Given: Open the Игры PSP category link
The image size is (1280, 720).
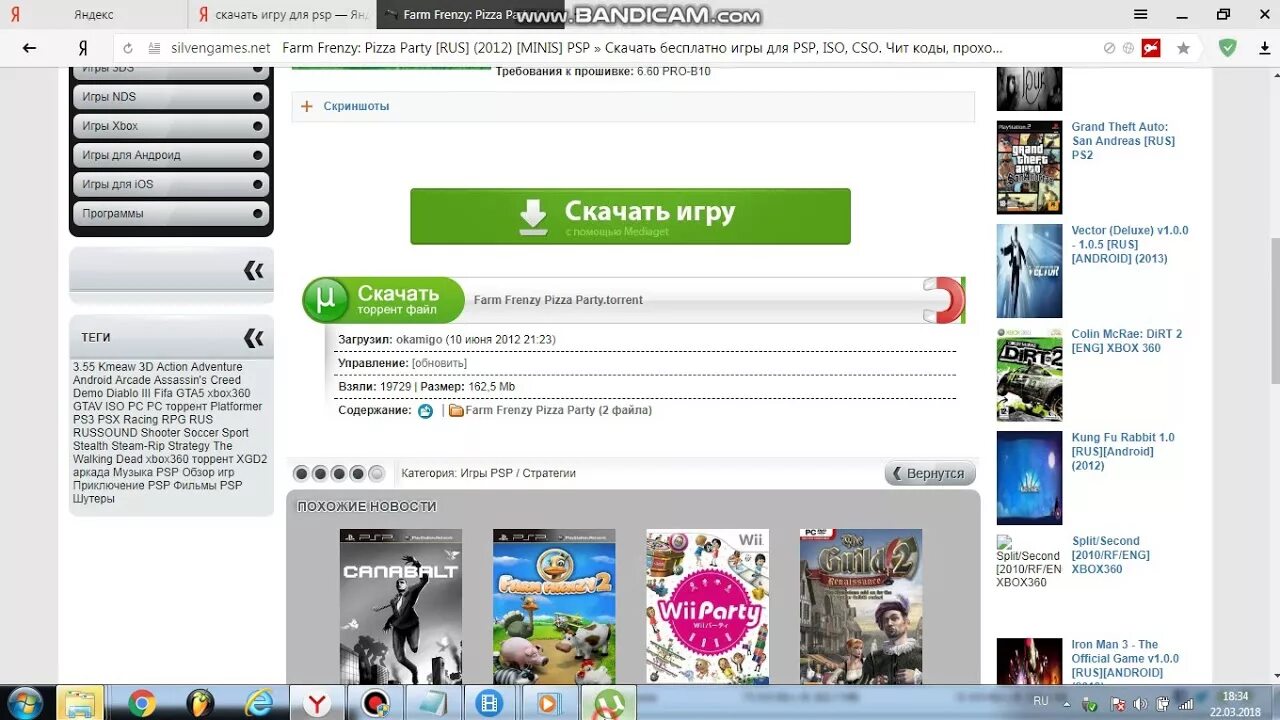Looking at the screenshot, I should point(486,473).
